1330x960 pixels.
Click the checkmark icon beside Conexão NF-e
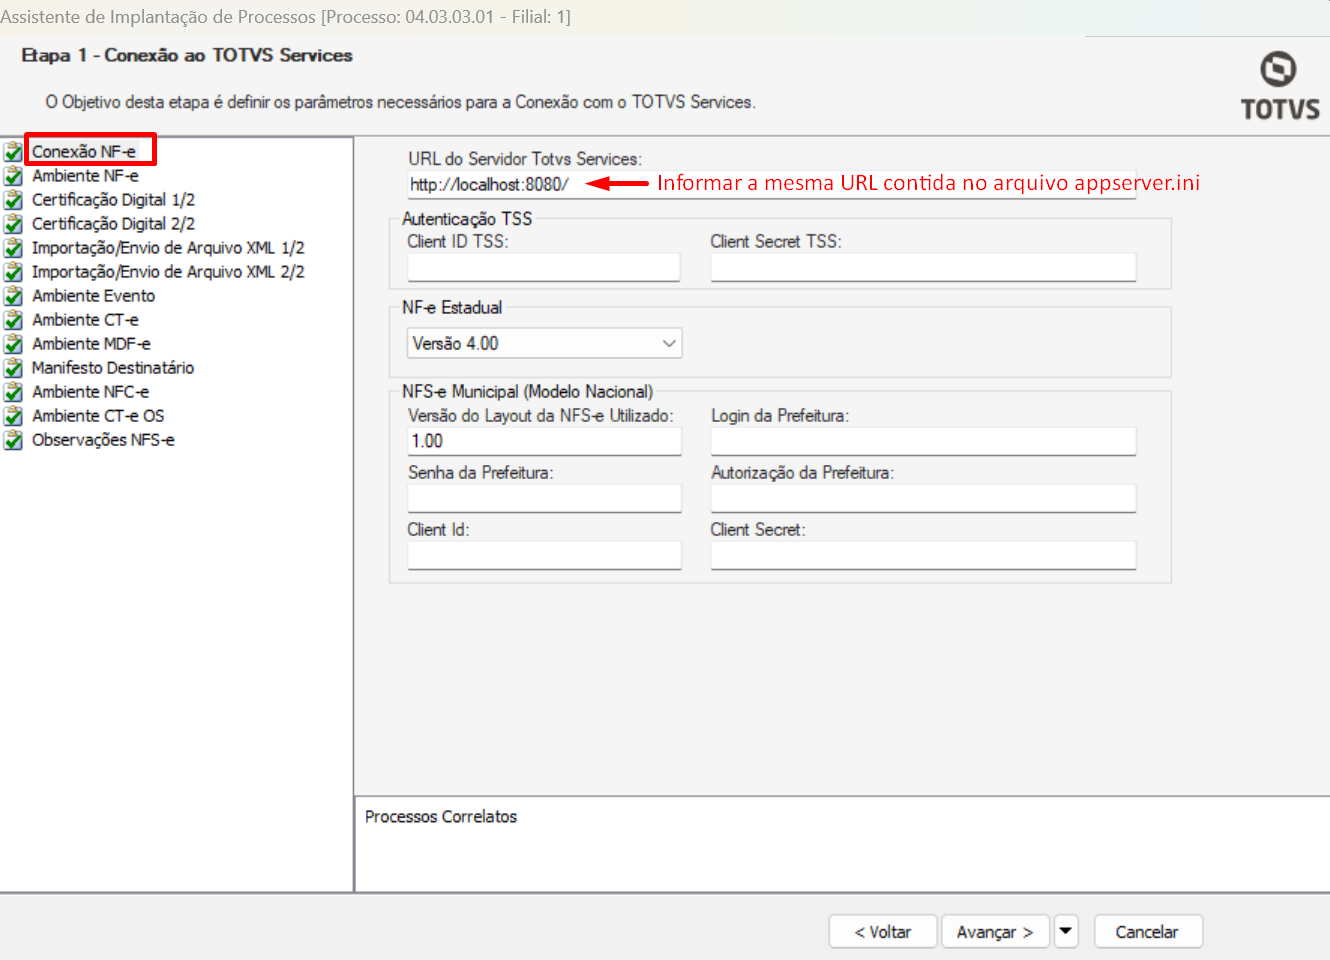point(13,152)
